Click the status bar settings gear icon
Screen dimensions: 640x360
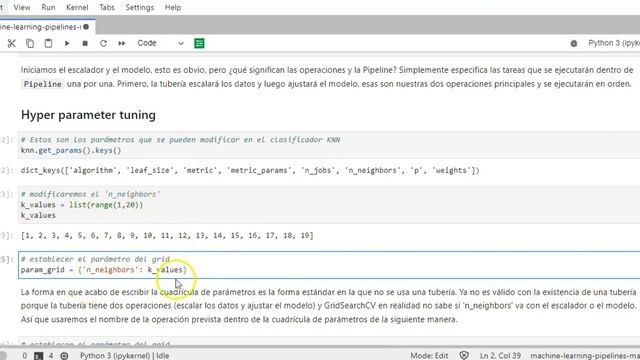(64, 356)
